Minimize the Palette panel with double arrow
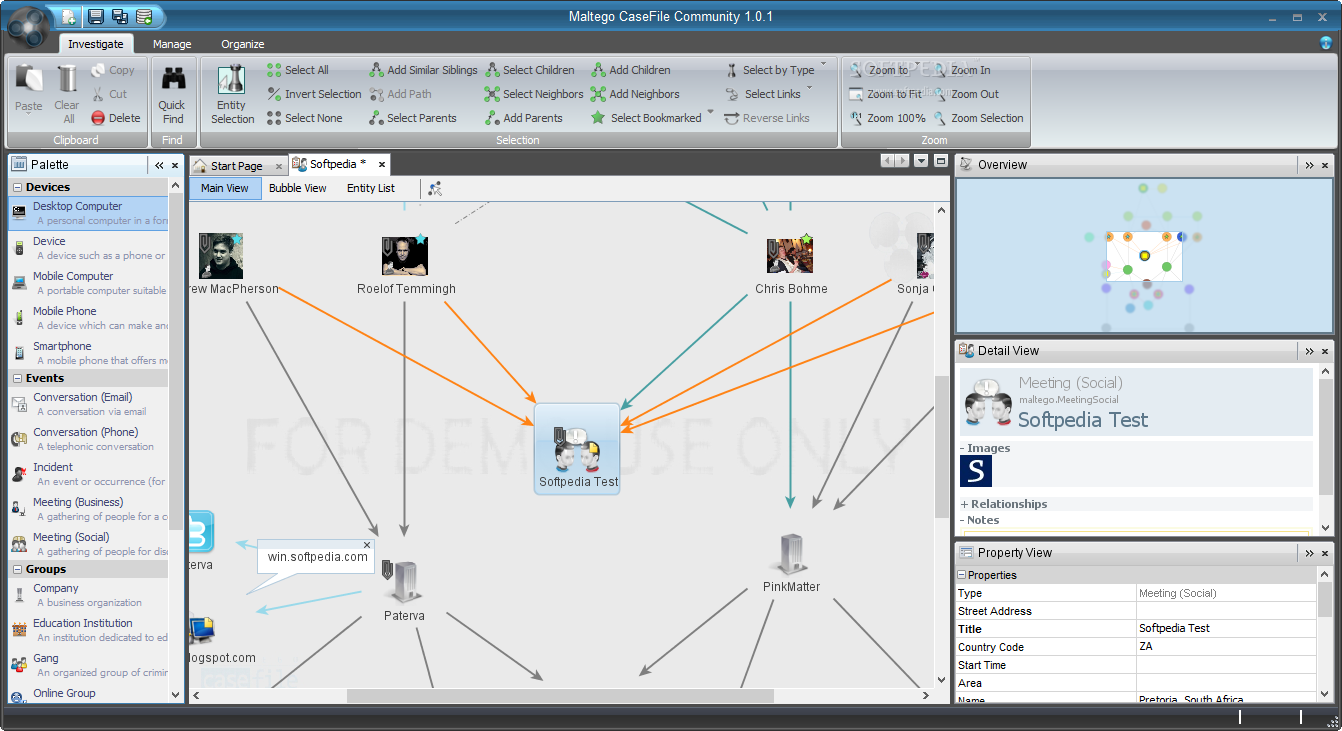 point(158,165)
